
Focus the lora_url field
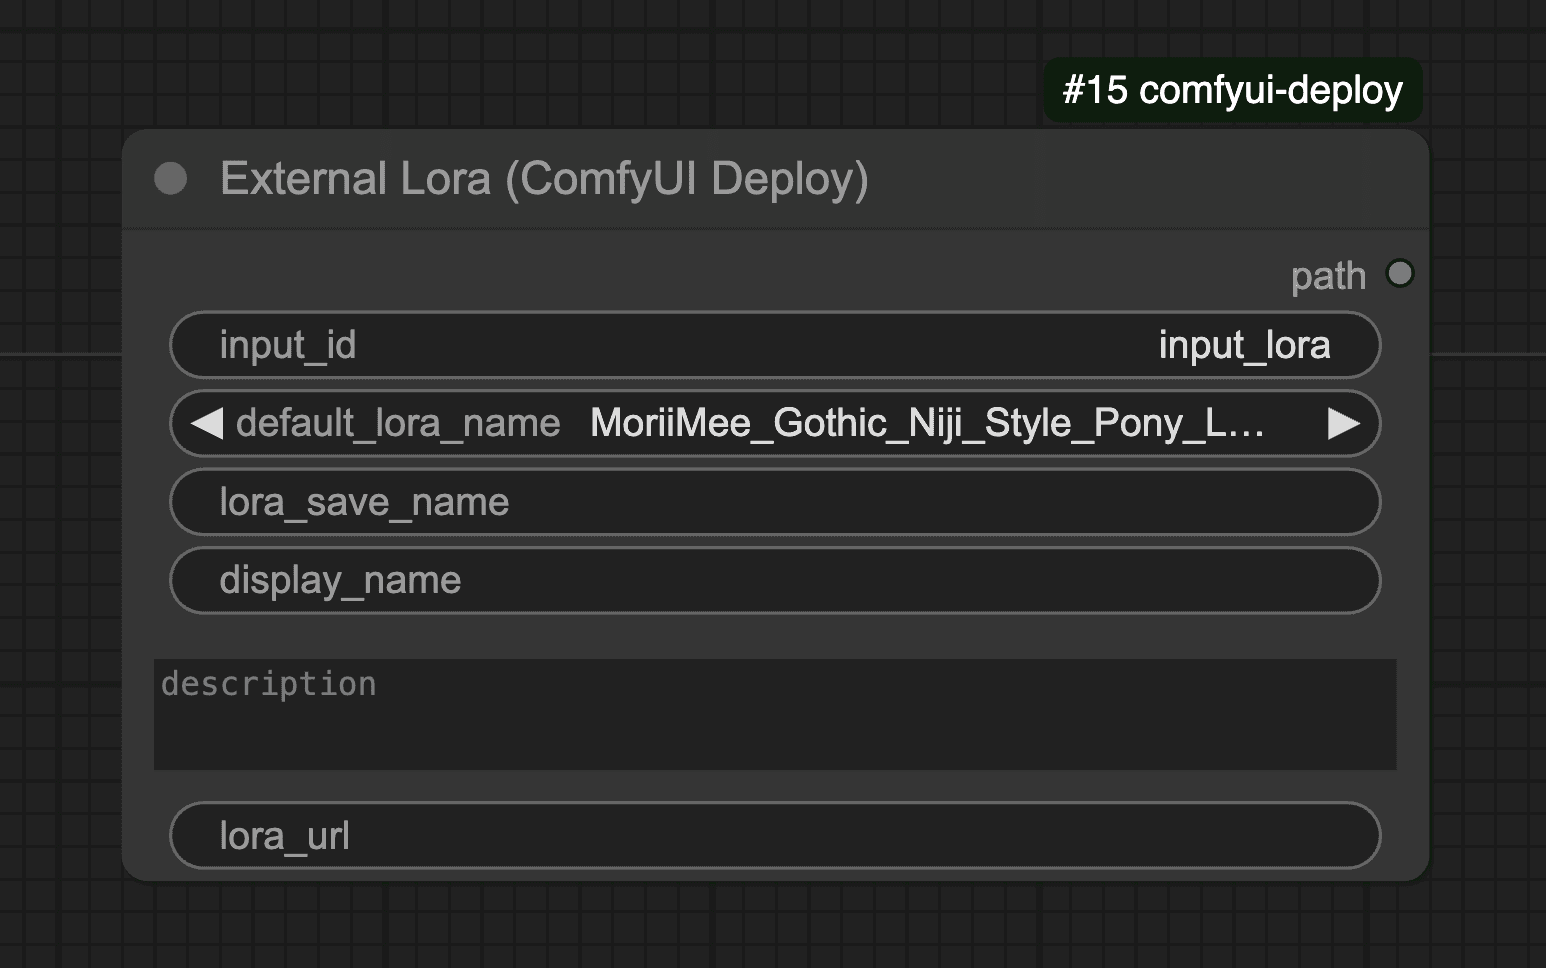click(x=775, y=836)
